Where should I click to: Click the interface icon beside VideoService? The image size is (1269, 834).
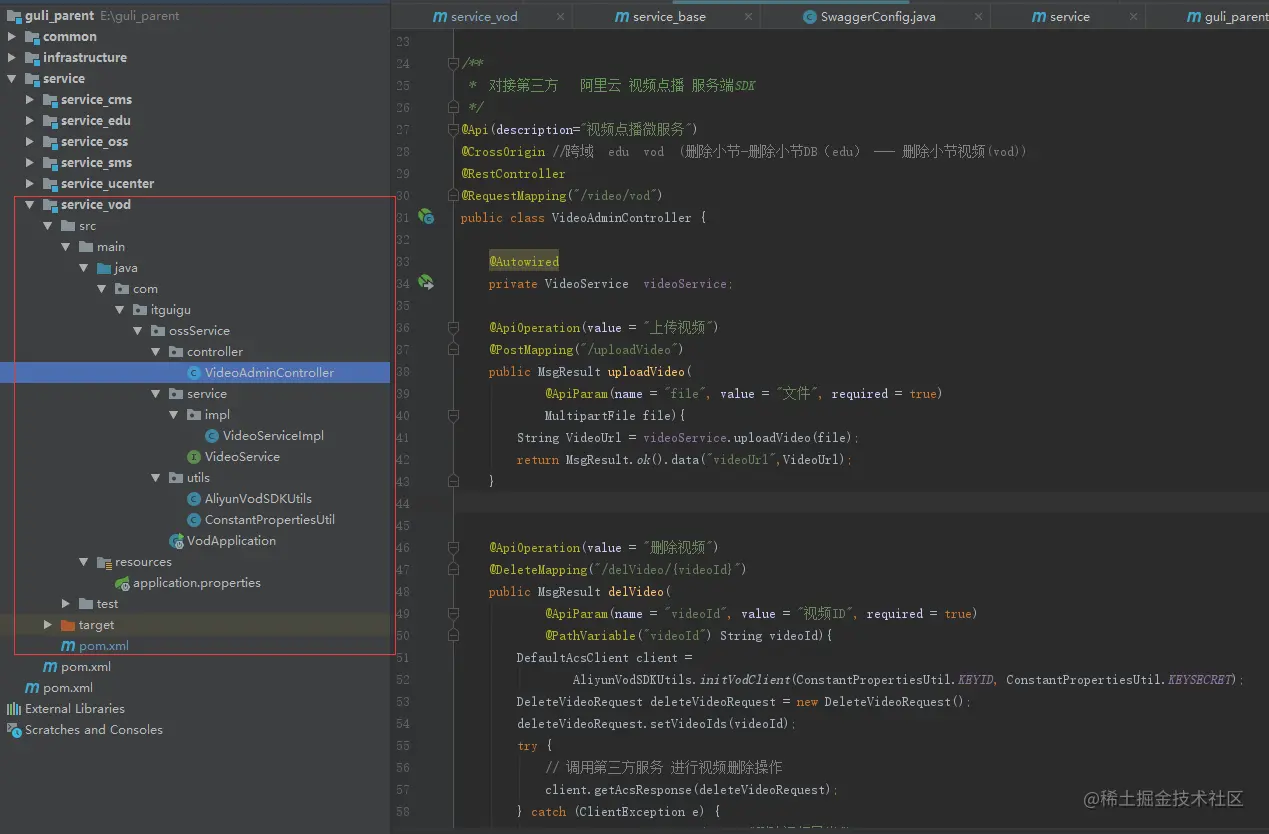click(x=194, y=456)
